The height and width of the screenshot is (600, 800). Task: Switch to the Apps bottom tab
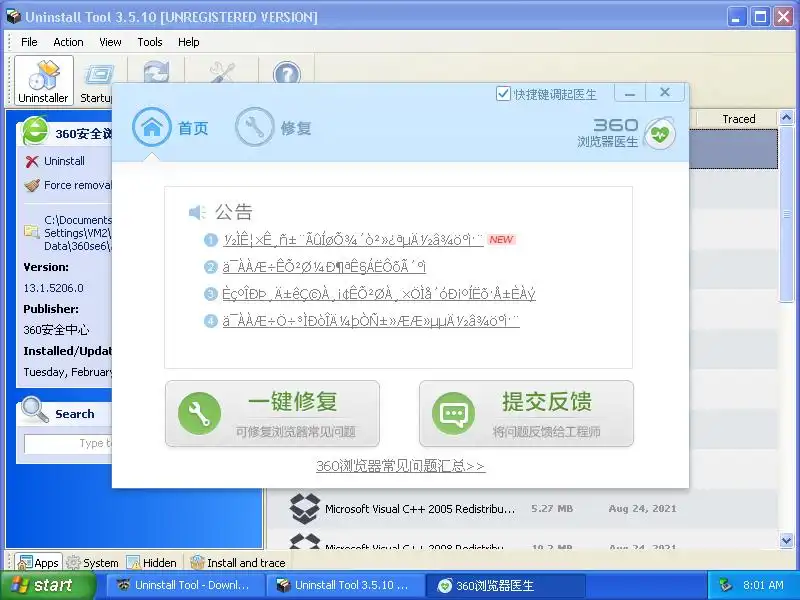tap(38, 562)
